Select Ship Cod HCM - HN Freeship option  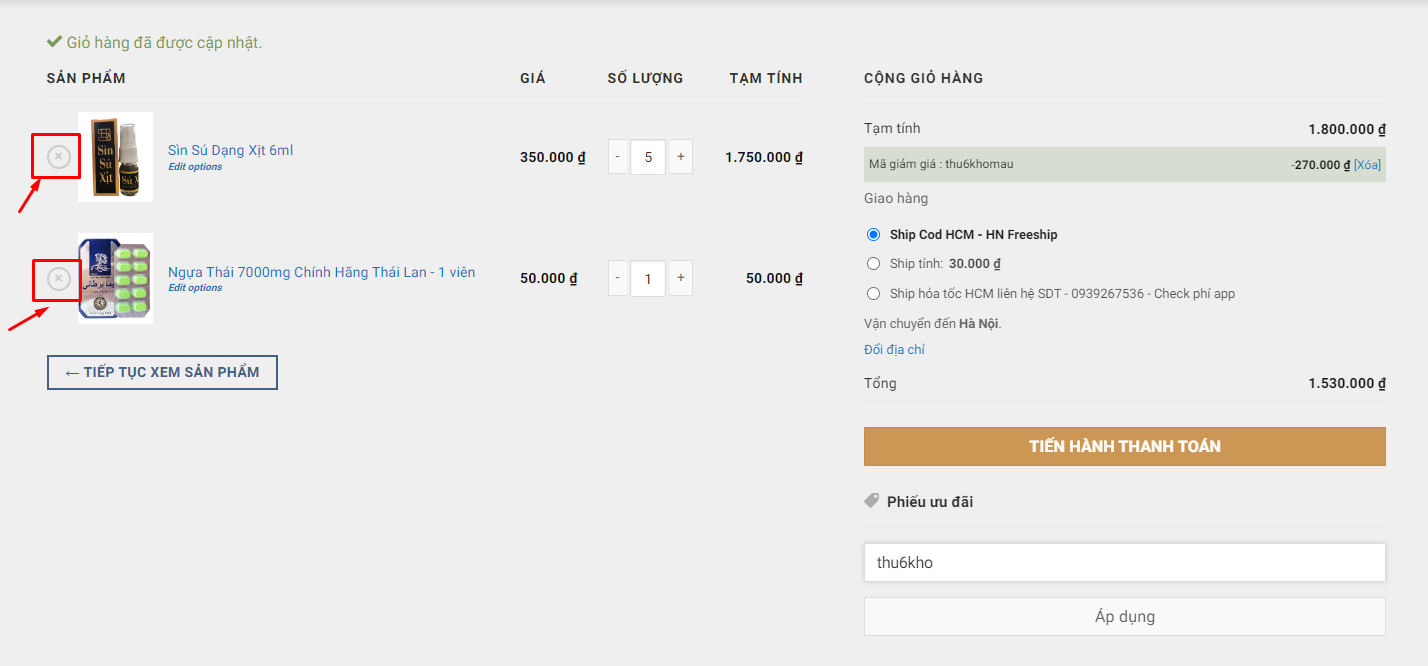[x=873, y=235]
